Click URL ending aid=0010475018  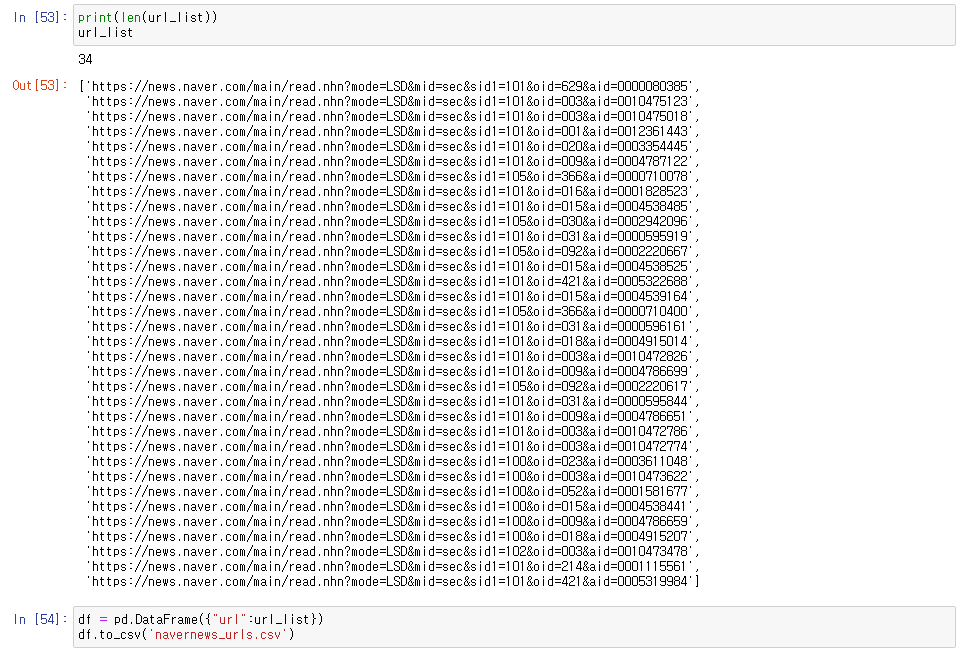coord(390,117)
